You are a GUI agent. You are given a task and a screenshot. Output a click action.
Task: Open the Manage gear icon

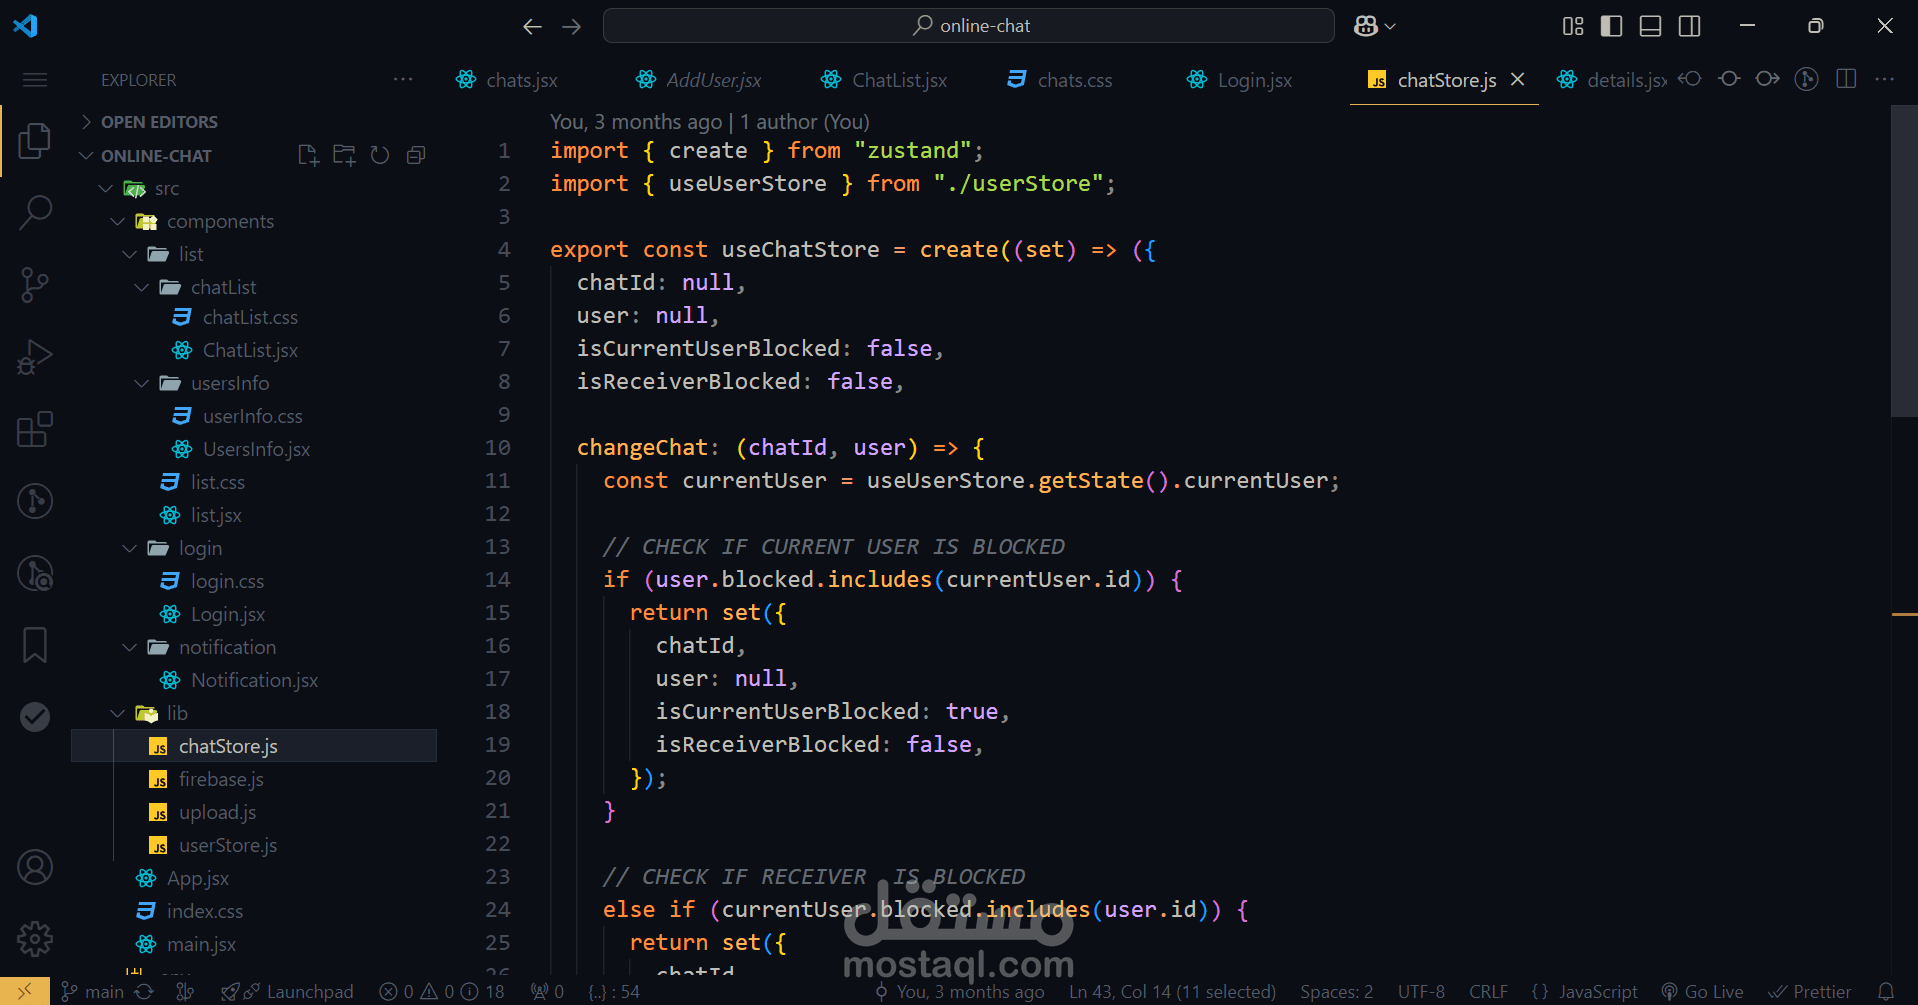pos(35,939)
